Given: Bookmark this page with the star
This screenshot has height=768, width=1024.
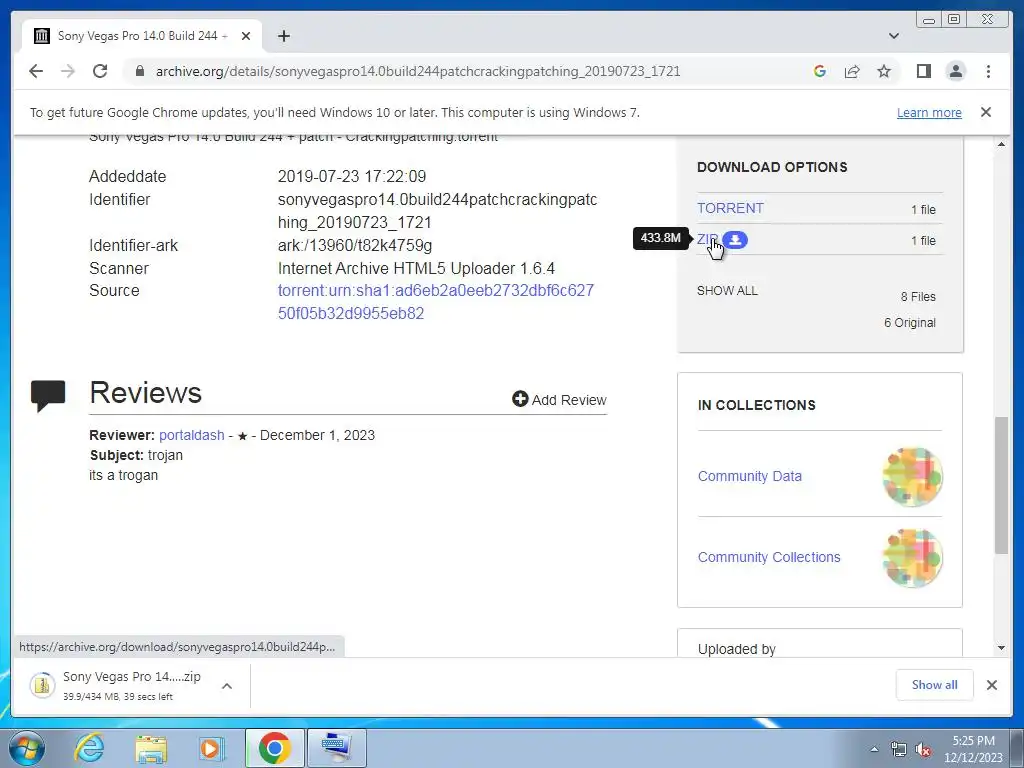Looking at the screenshot, I should (x=884, y=71).
